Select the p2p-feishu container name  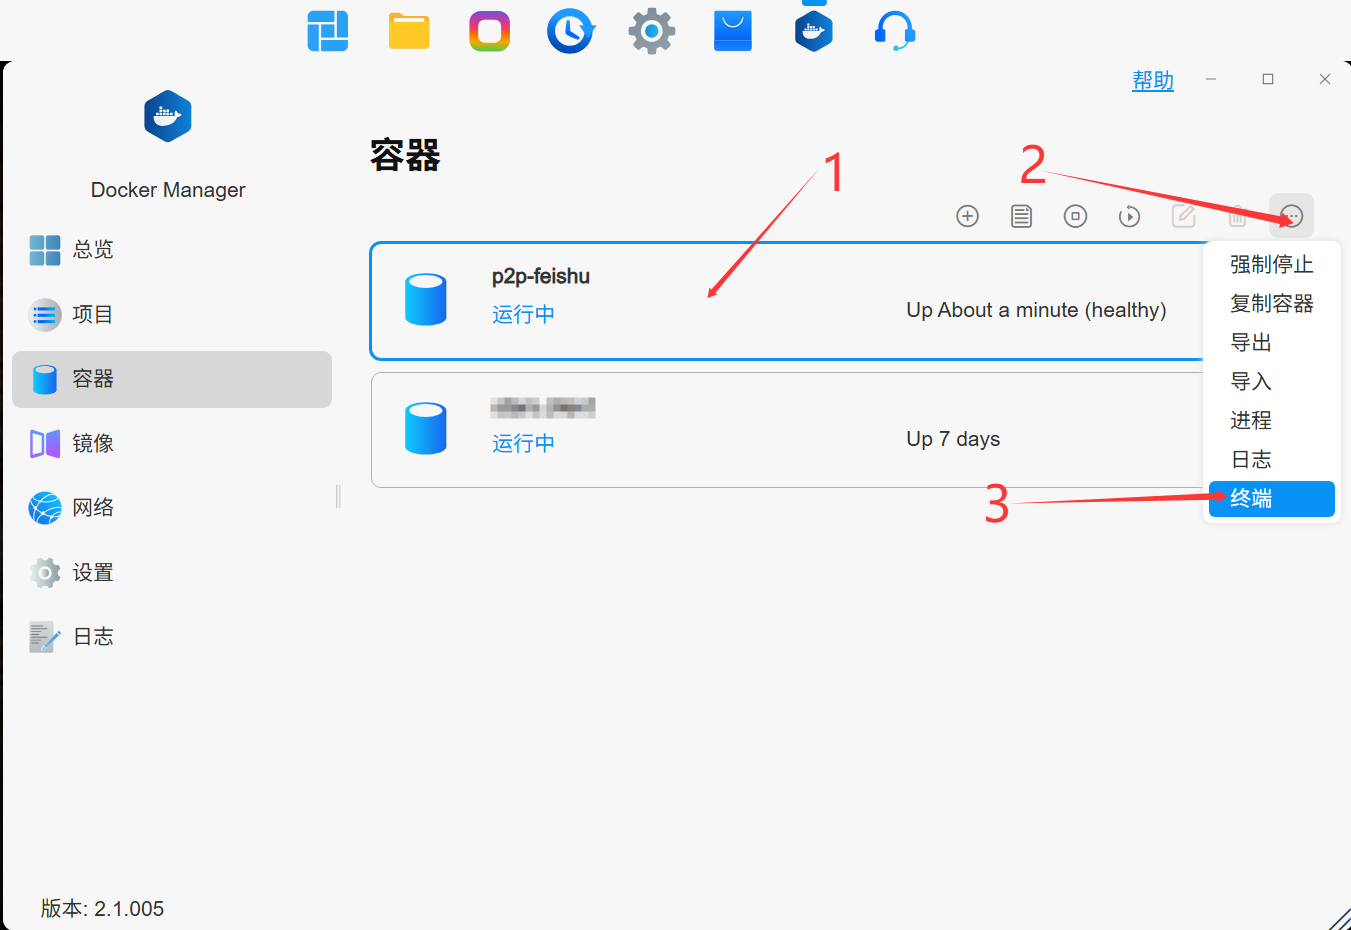click(x=541, y=276)
